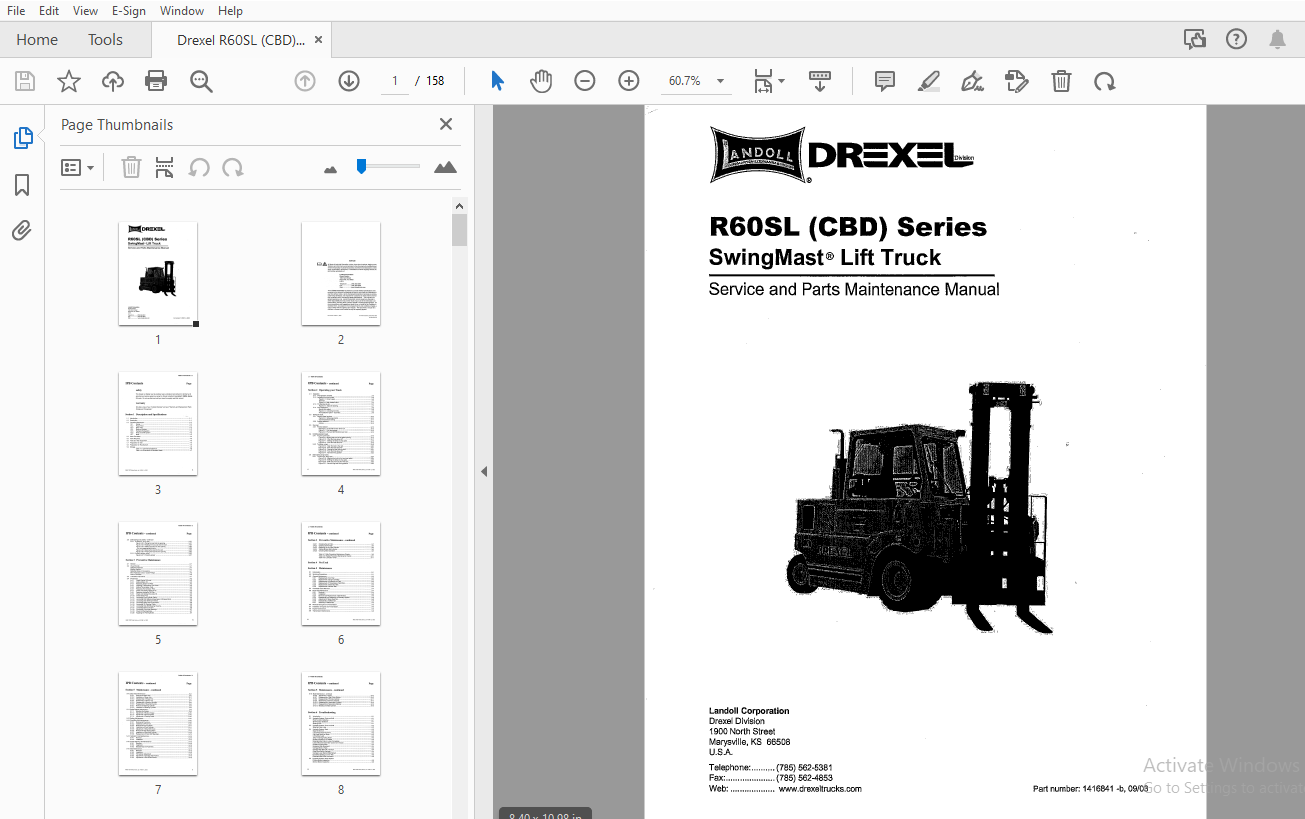Click the share review chat icon
The image size is (1305, 819).
[x=1194, y=39]
